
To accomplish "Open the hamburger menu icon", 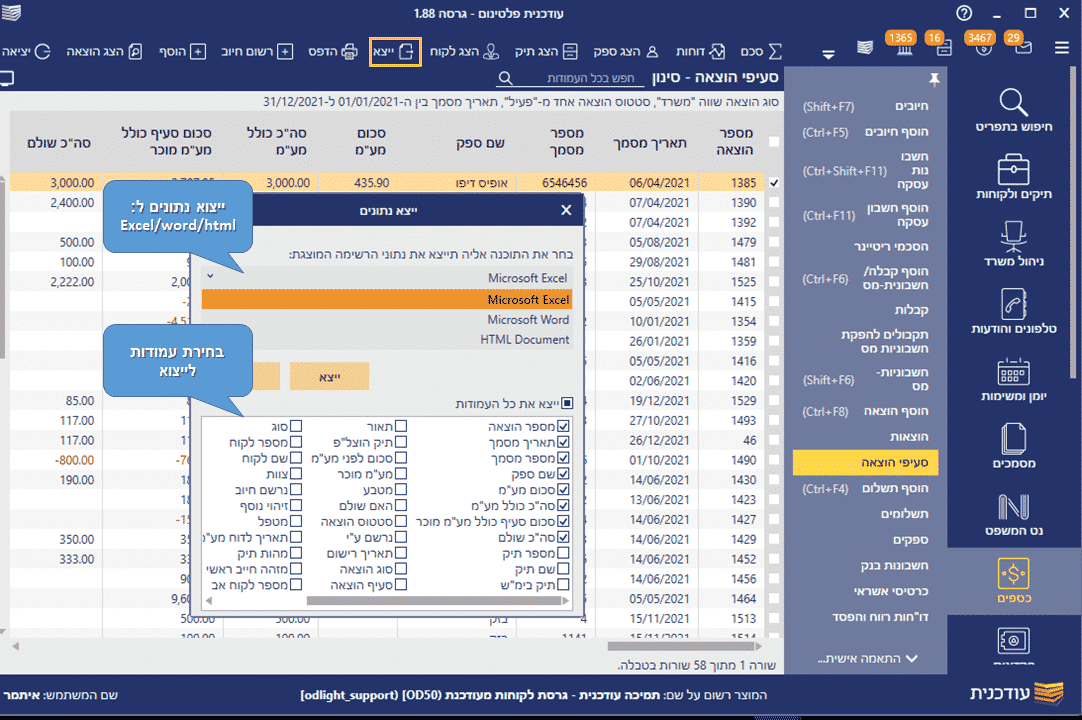I will click(x=1062, y=48).
